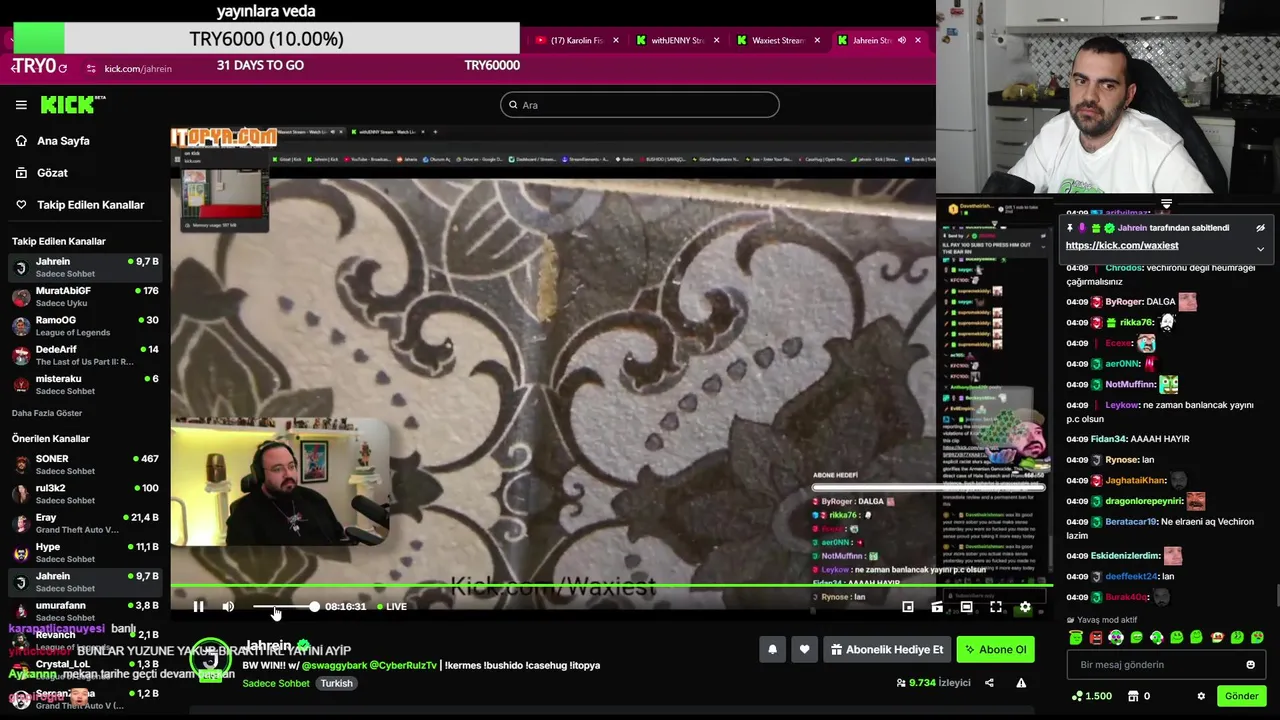1280x720 pixels.
Task: Open the pinned kick.com/waxiest link
Action: pyautogui.click(x=1122, y=245)
